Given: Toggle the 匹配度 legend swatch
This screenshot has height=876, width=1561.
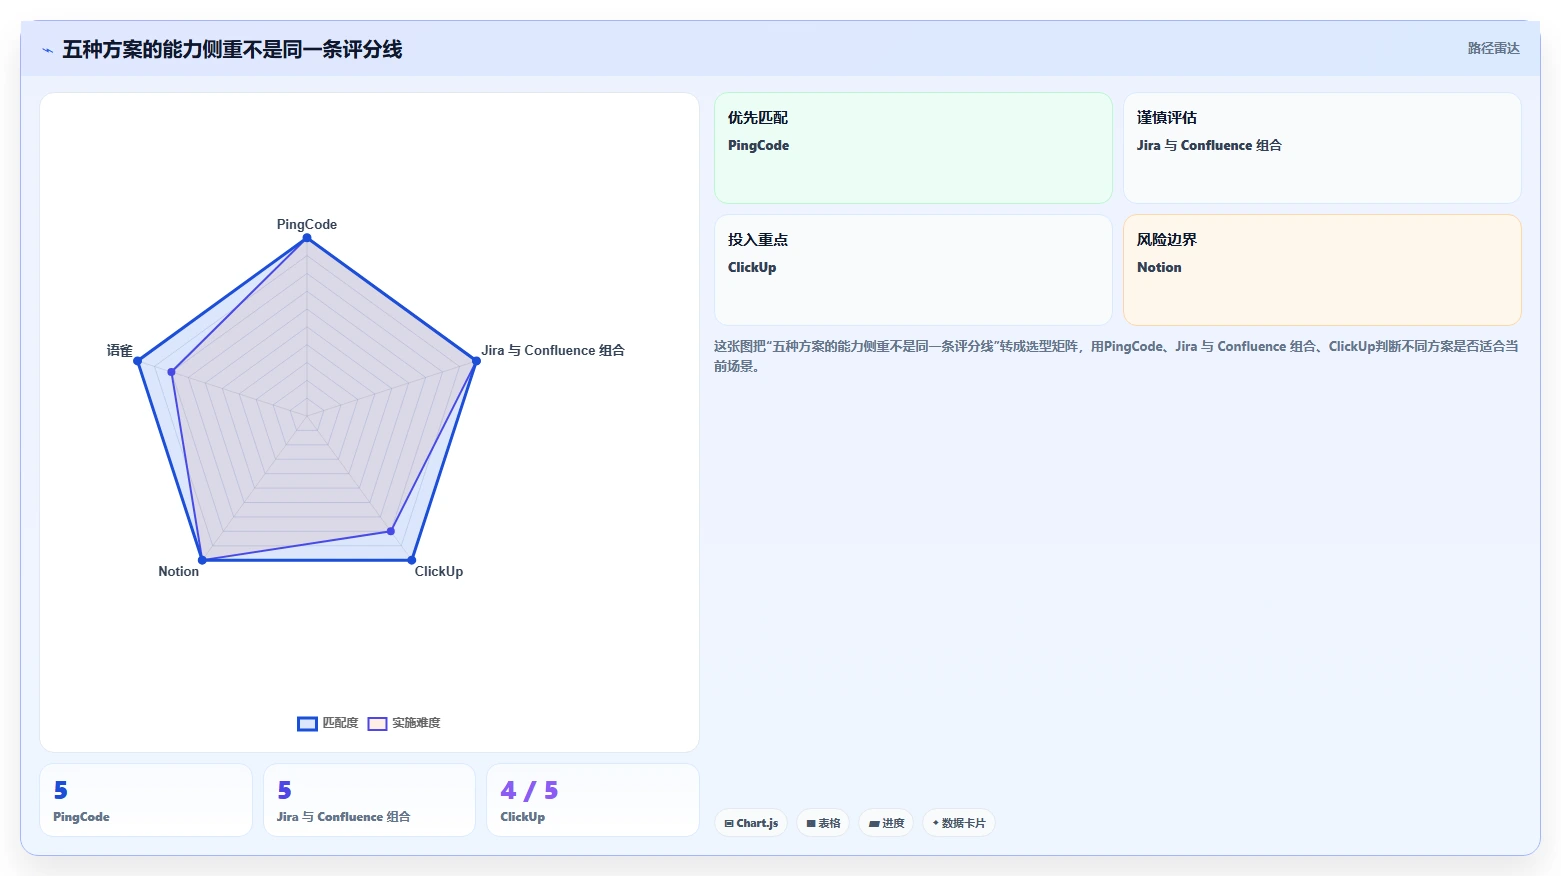Looking at the screenshot, I should [x=307, y=724].
